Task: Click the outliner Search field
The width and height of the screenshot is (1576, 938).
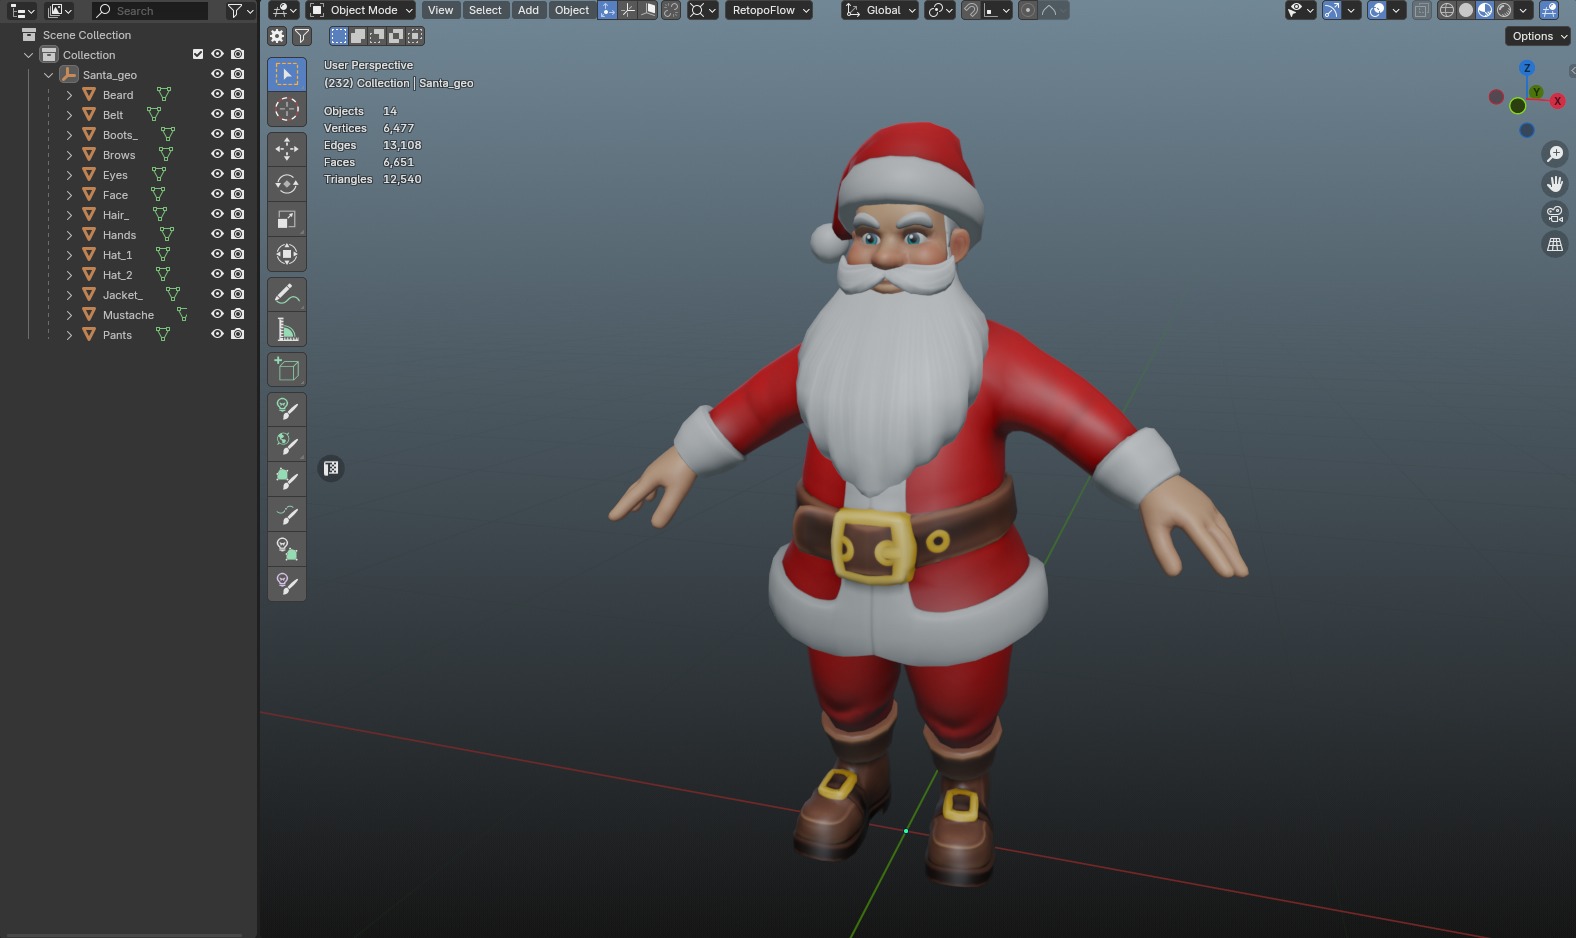Action: point(150,11)
